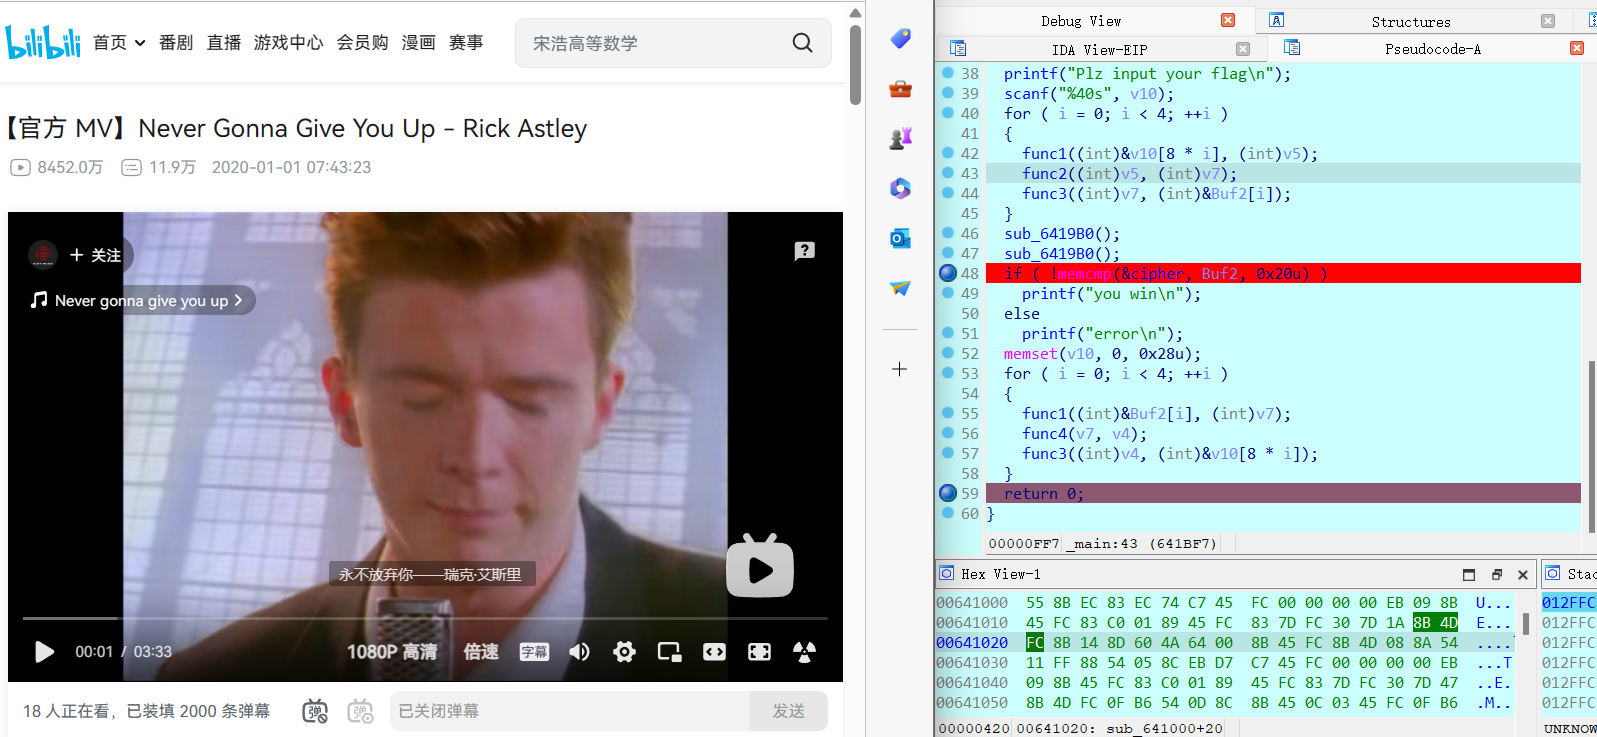Viewport: 1597px width, 737px height.
Task: Go to 赛事 in the navigation bar
Action: click(x=466, y=43)
